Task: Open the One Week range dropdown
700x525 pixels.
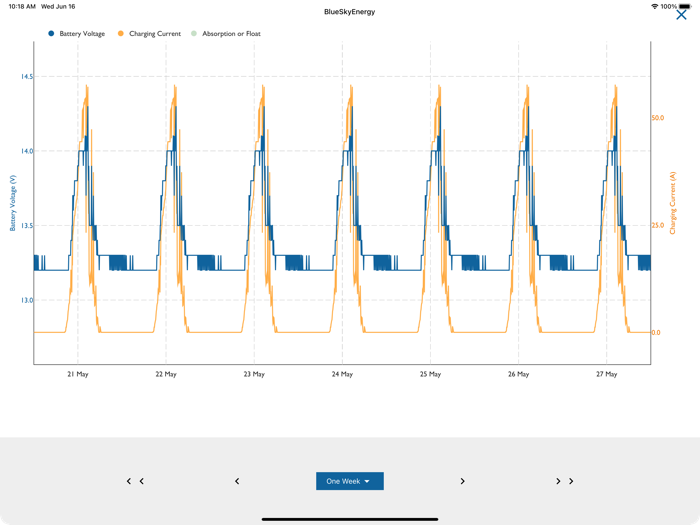Action: [349, 481]
